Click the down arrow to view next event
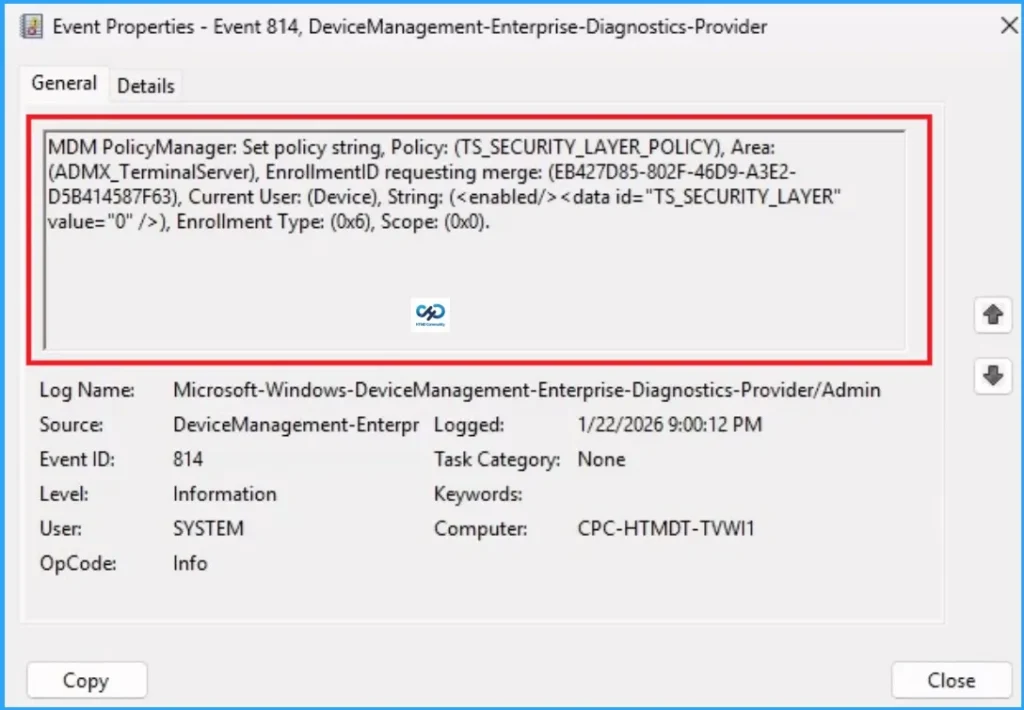Screen dimensions: 1024x710 [992, 377]
